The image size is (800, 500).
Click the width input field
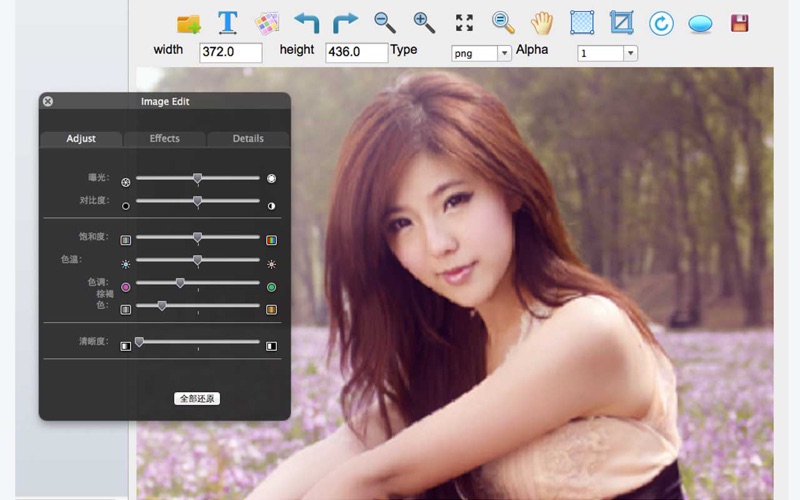231,53
